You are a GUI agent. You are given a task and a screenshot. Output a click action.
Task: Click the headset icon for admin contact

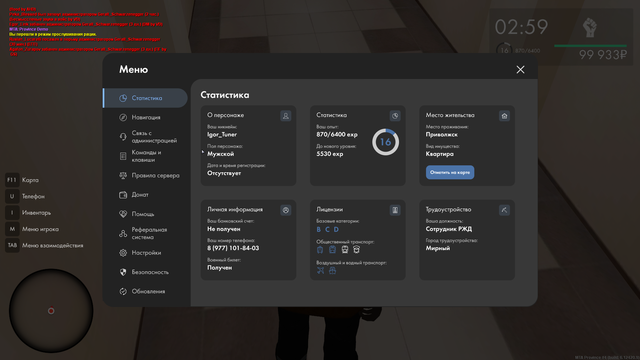click(123, 137)
